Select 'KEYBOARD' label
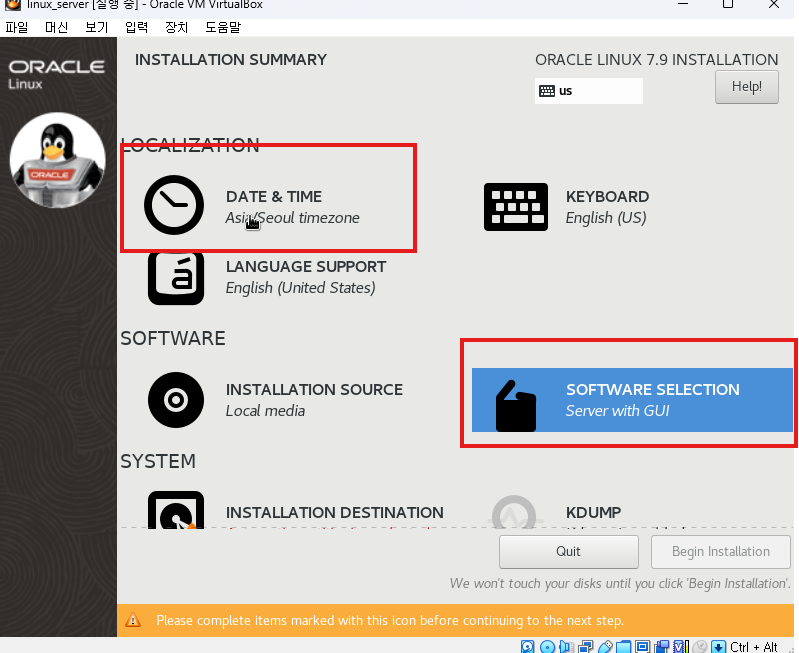Screen dimensions: 799x653 [x=607, y=197]
